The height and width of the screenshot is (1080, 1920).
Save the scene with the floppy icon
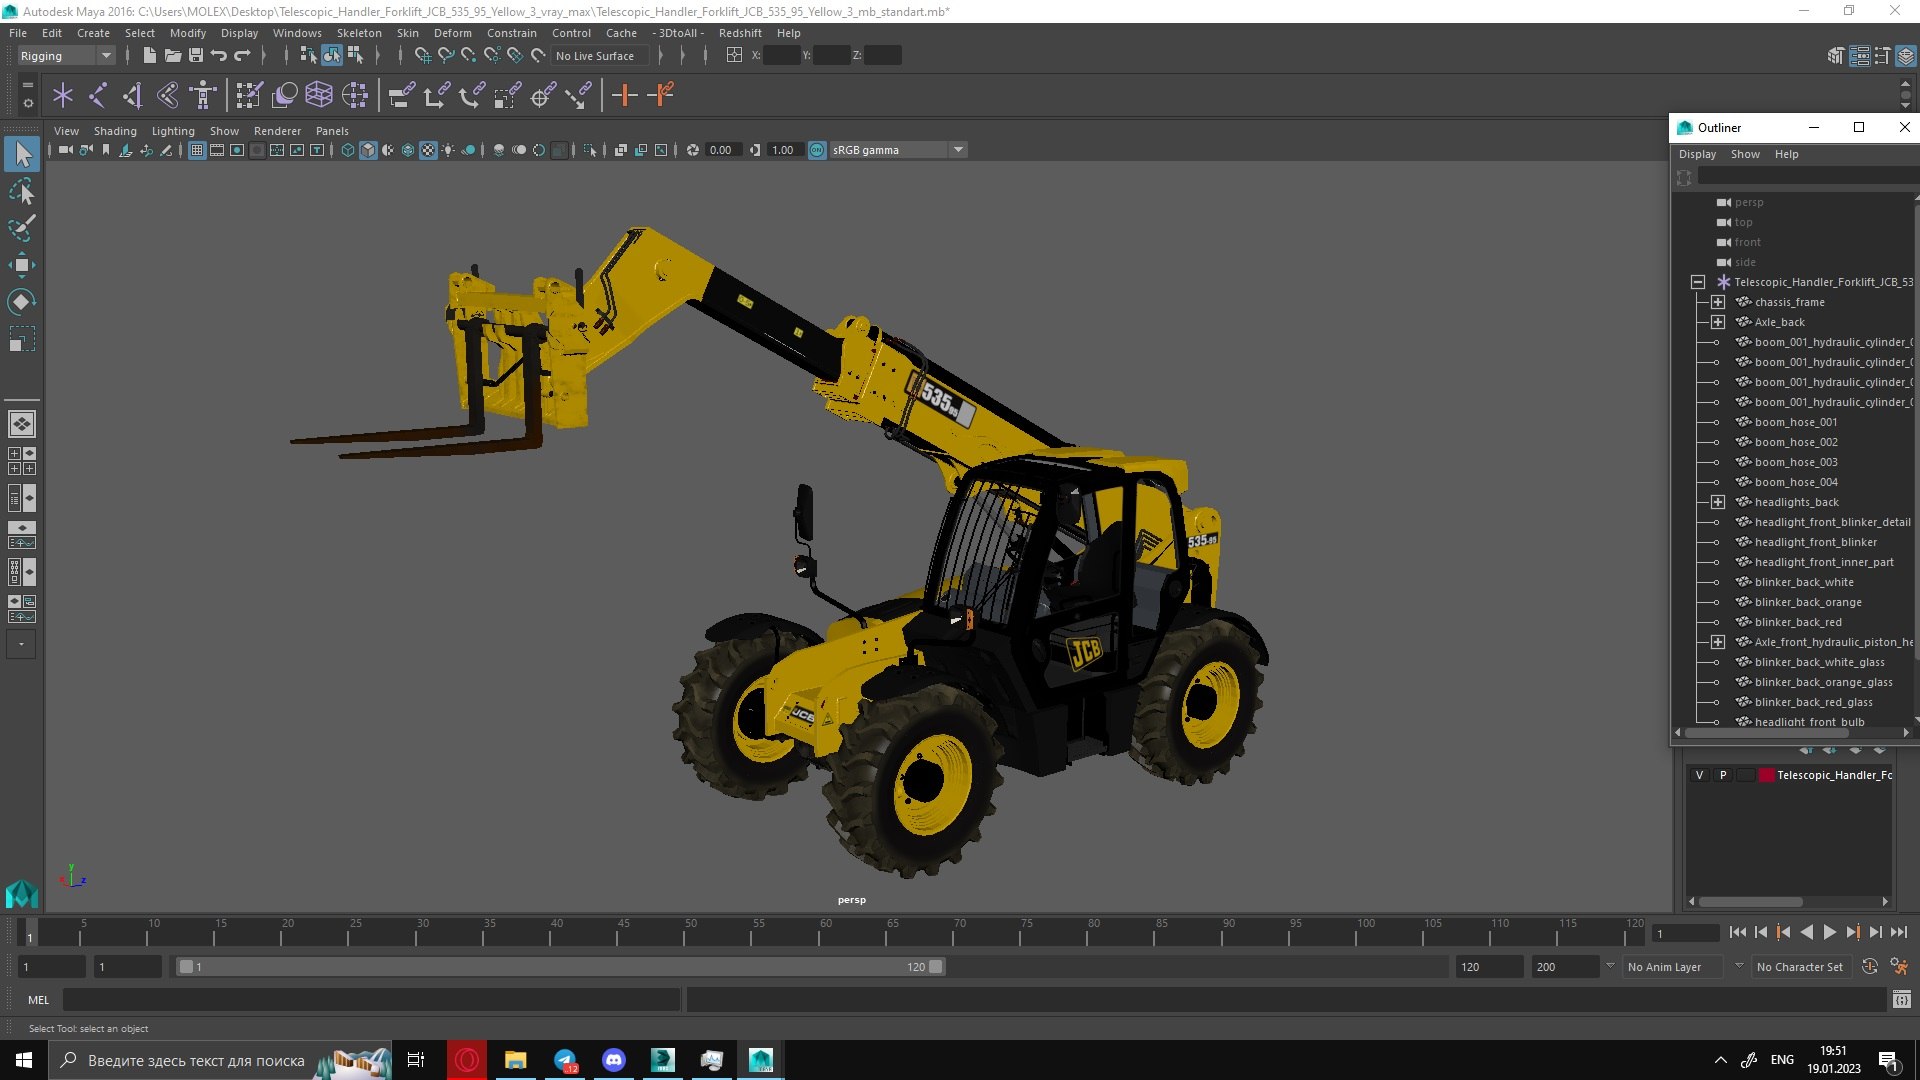click(196, 56)
